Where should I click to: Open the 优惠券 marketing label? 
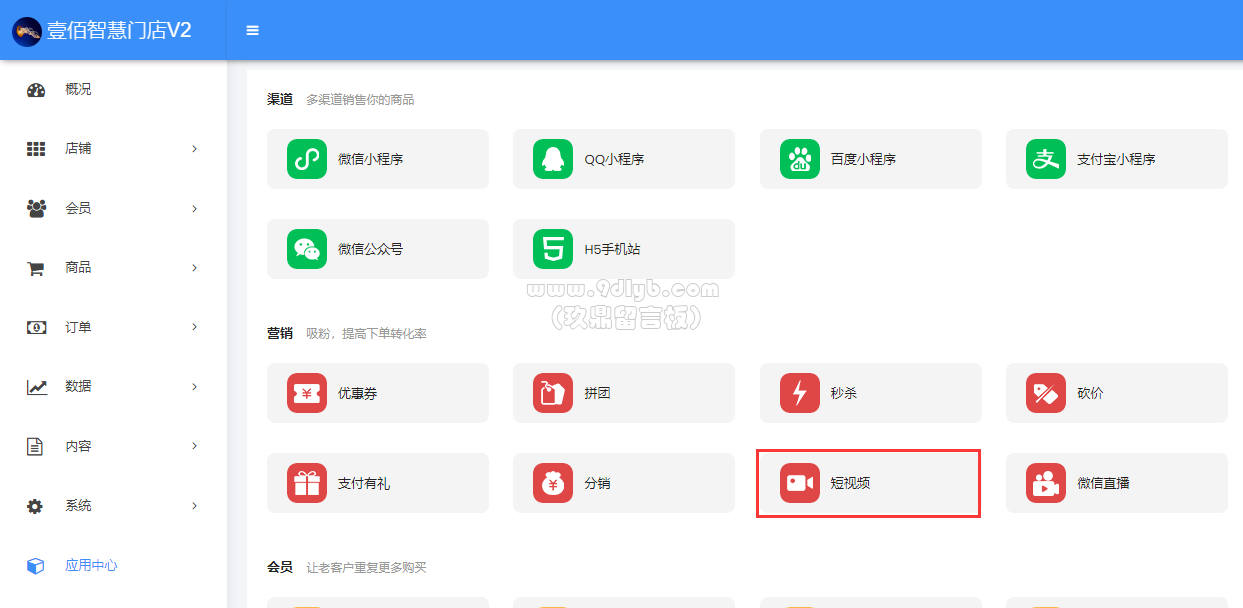click(357, 393)
